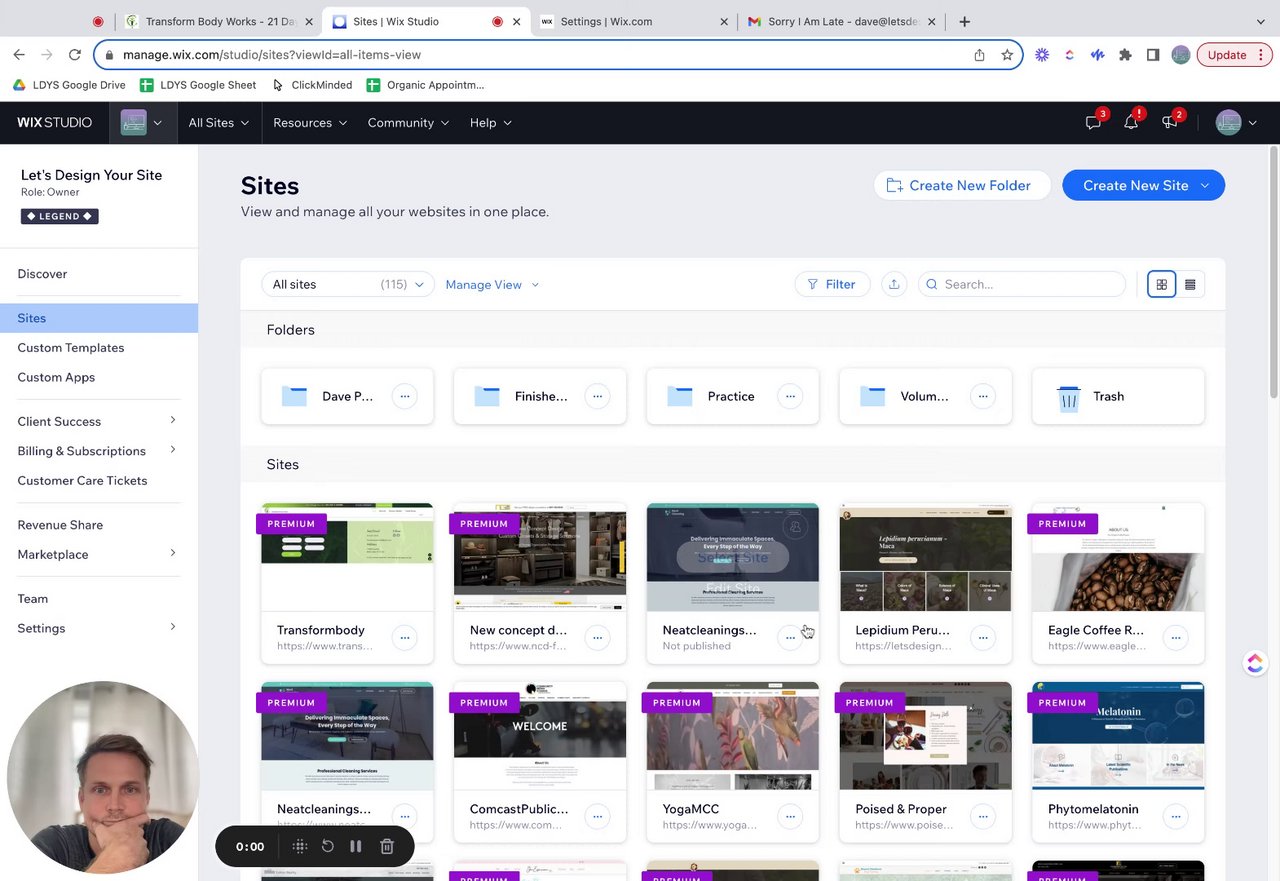The height and width of the screenshot is (881, 1280).
Task: Open more actions for ComcastPublic site
Action: coord(598,816)
